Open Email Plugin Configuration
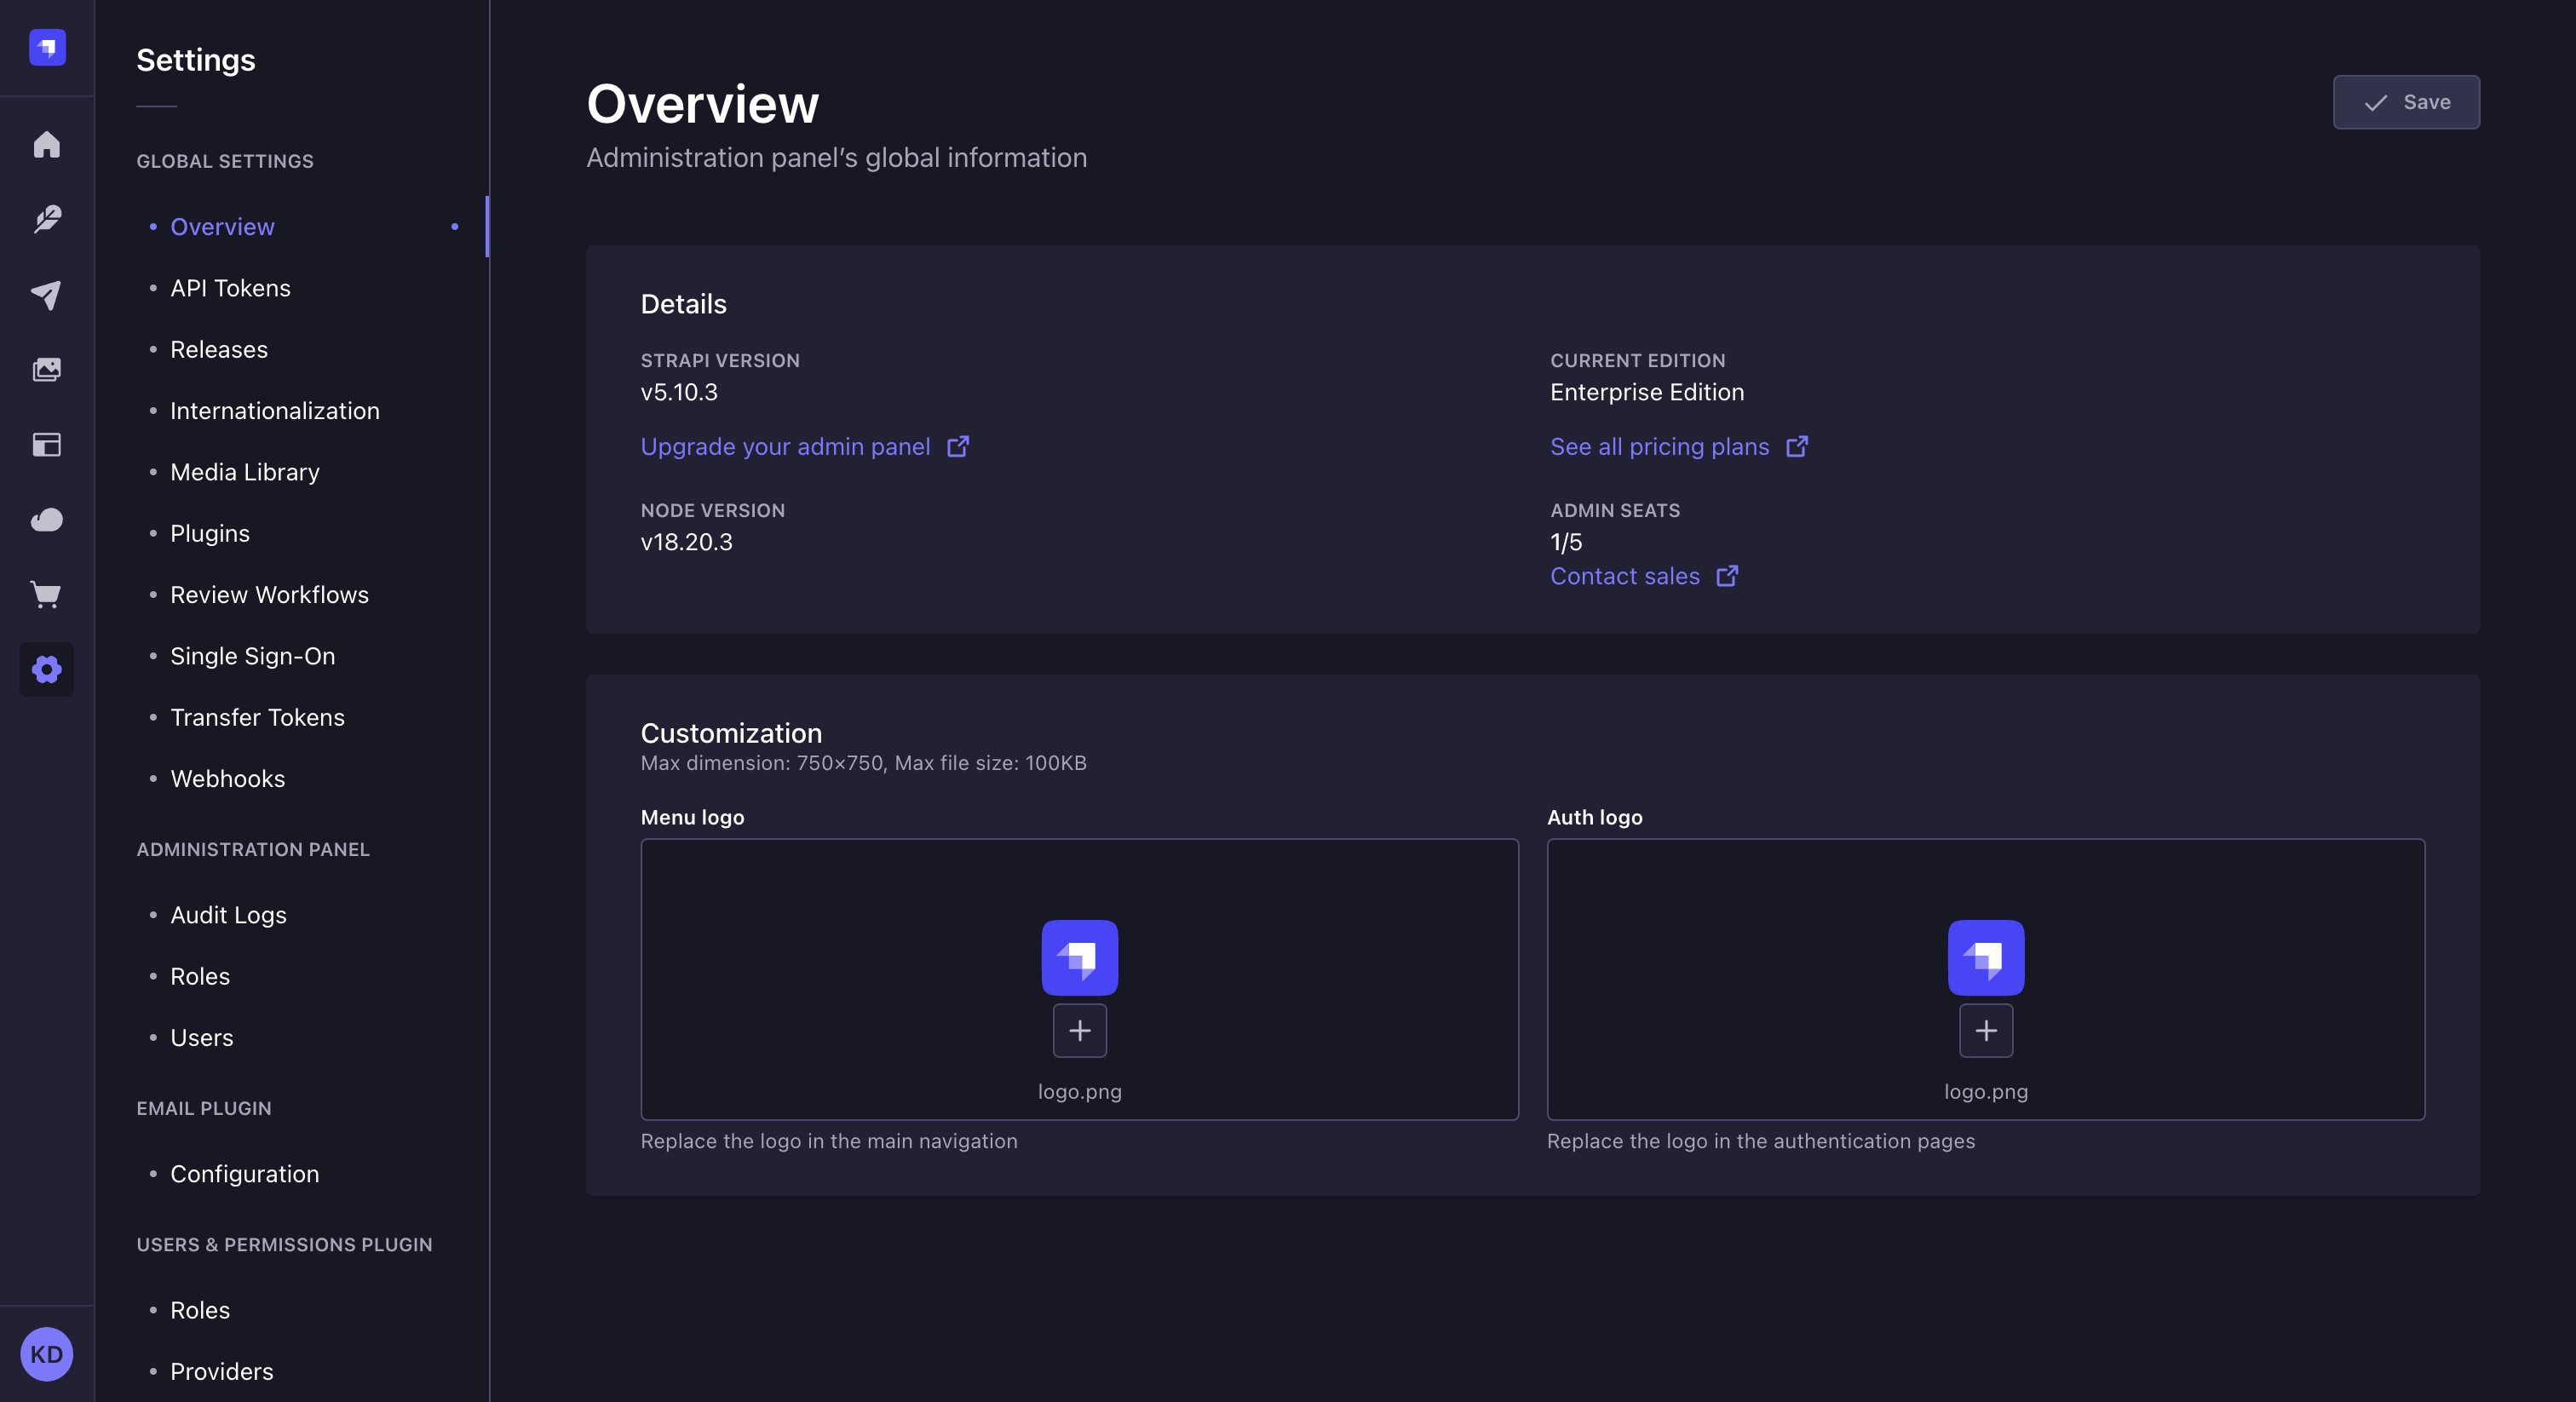 (245, 1174)
